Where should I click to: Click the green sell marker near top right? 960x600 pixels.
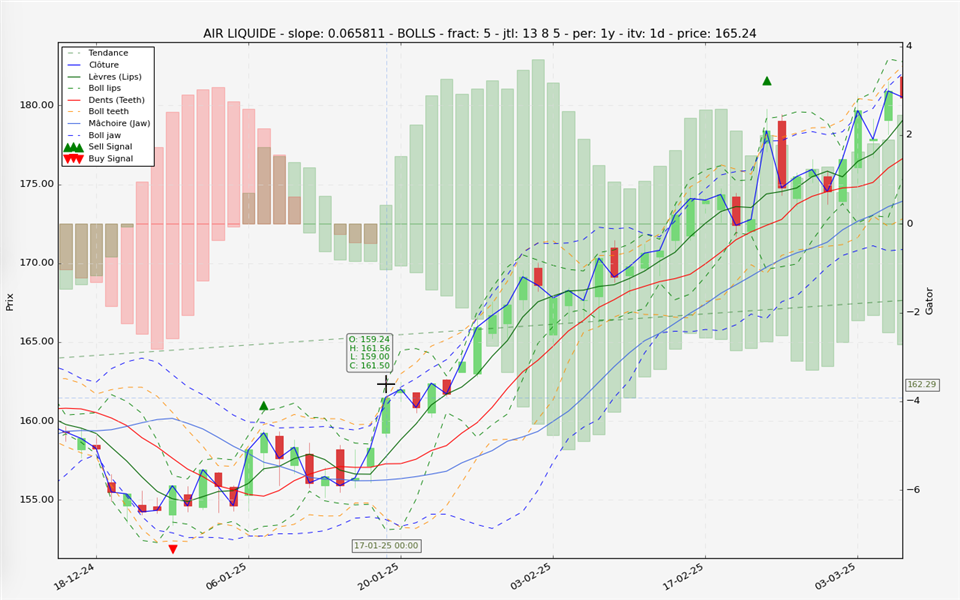click(x=767, y=81)
